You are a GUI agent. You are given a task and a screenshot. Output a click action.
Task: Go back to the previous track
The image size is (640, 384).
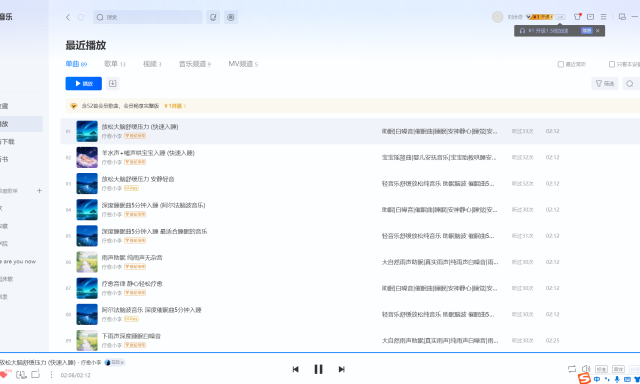[296, 369]
